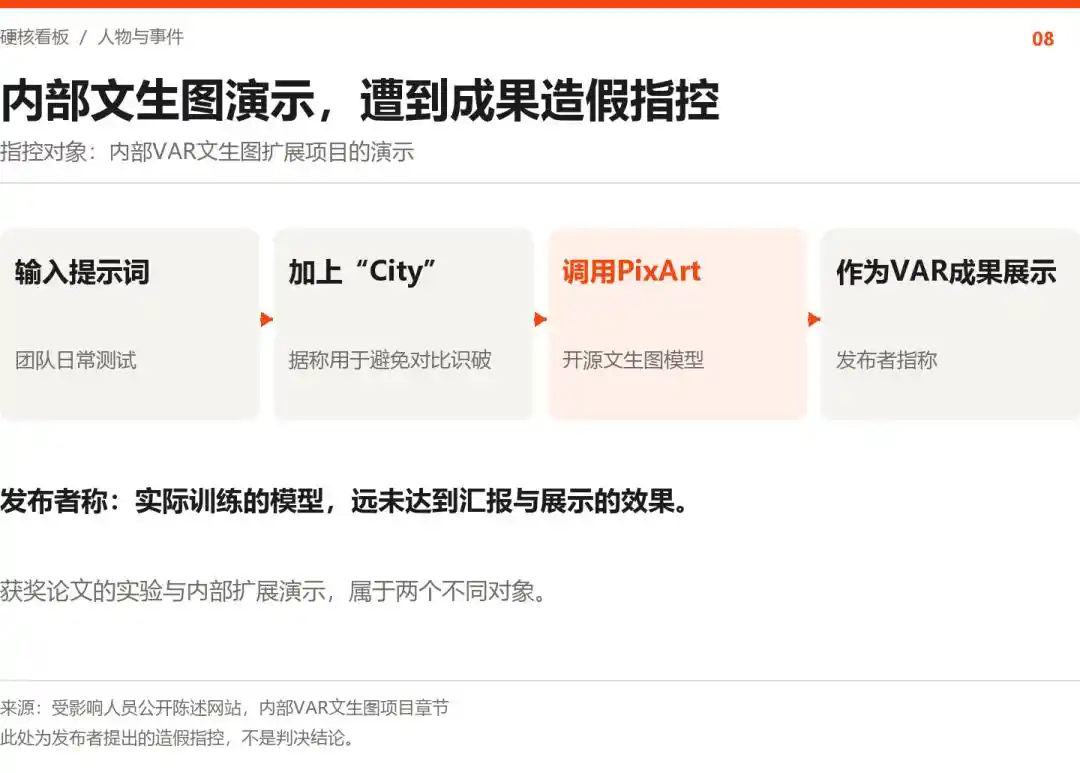Click the caption 开源文生图模型
The height and width of the screenshot is (773, 1080).
pyautogui.click(x=633, y=360)
